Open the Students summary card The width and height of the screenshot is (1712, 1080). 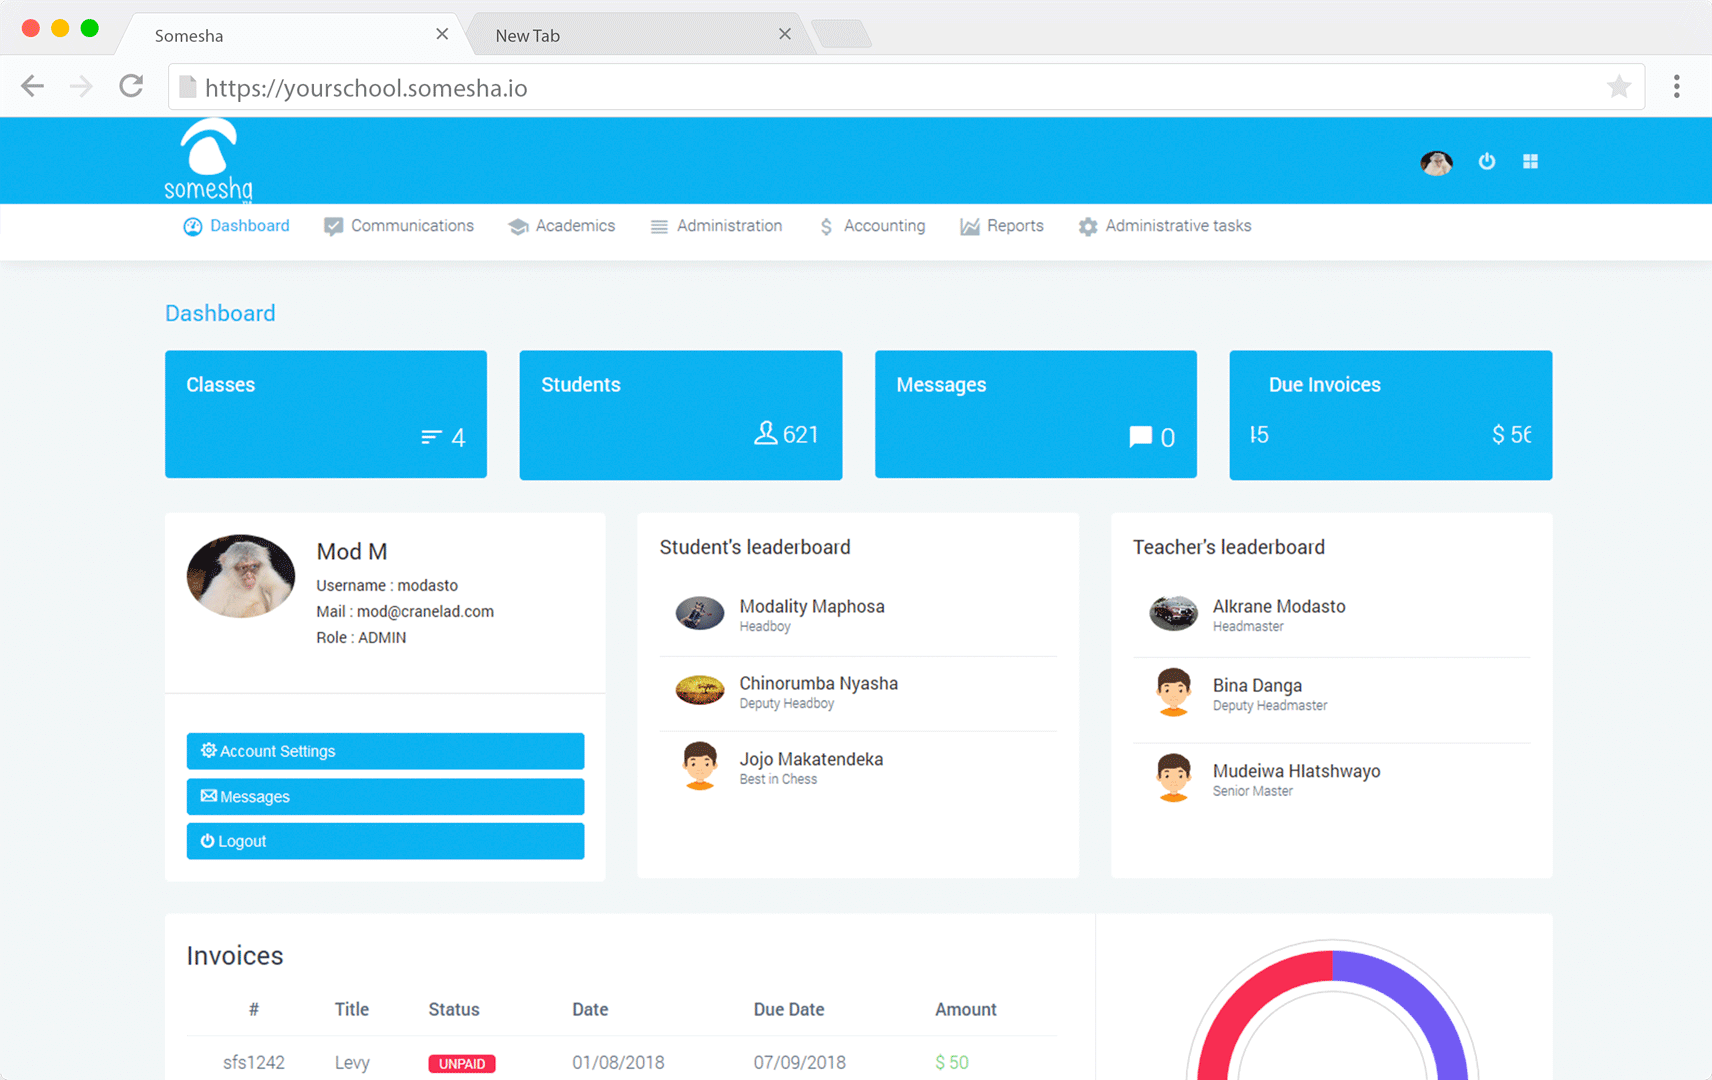pyautogui.click(x=681, y=414)
